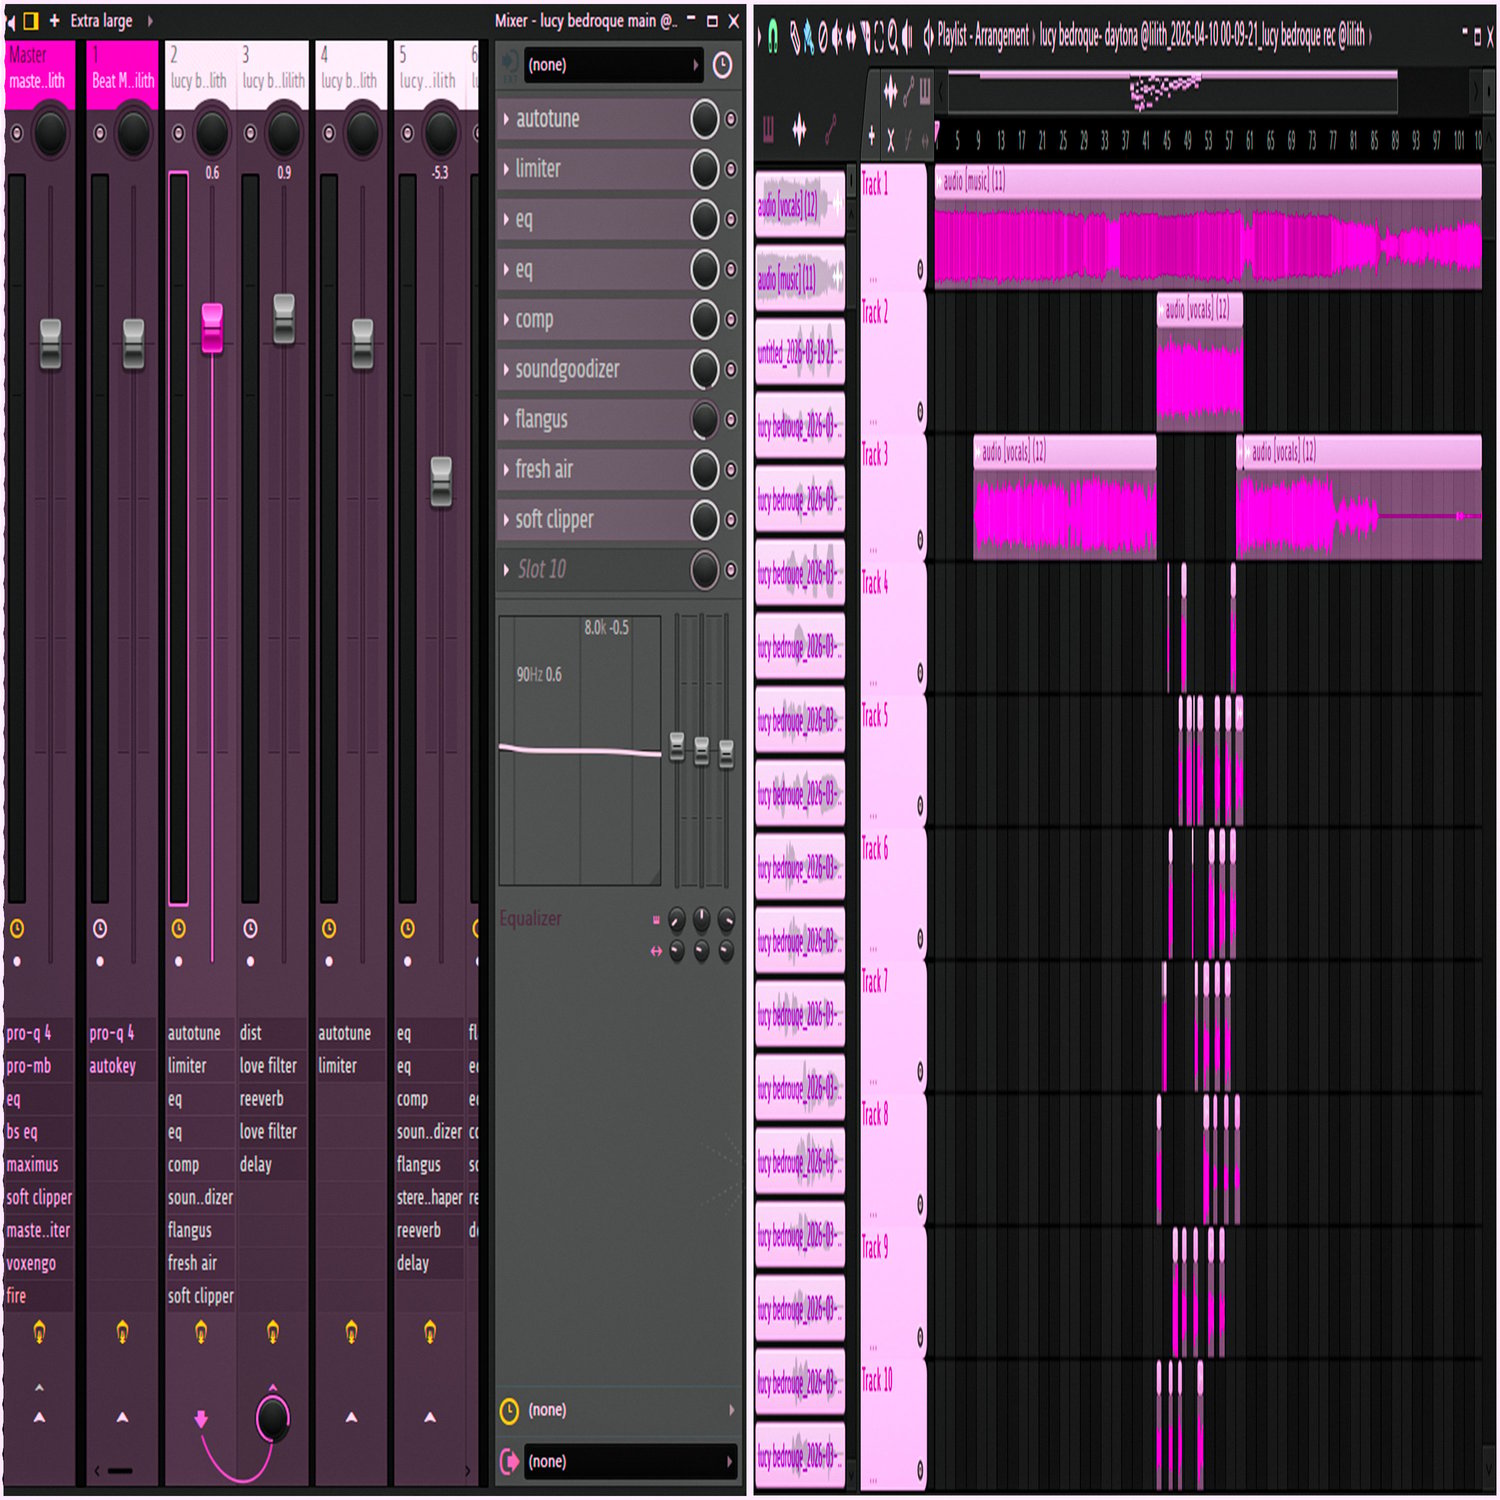Click the output routing icon beside bottom (none)
This screenshot has height=1500, width=1500.
(x=509, y=1461)
